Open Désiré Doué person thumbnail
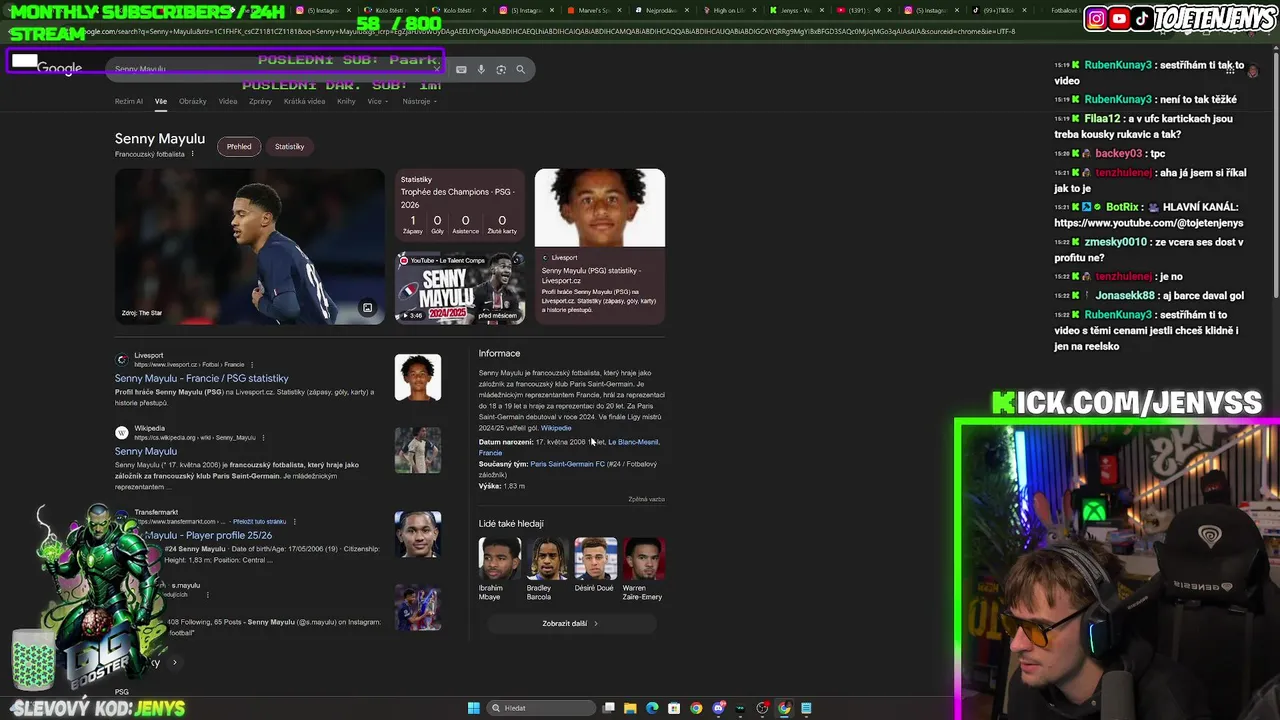Viewport: 1280px width, 720px height. pyautogui.click(x=595, y=559)
